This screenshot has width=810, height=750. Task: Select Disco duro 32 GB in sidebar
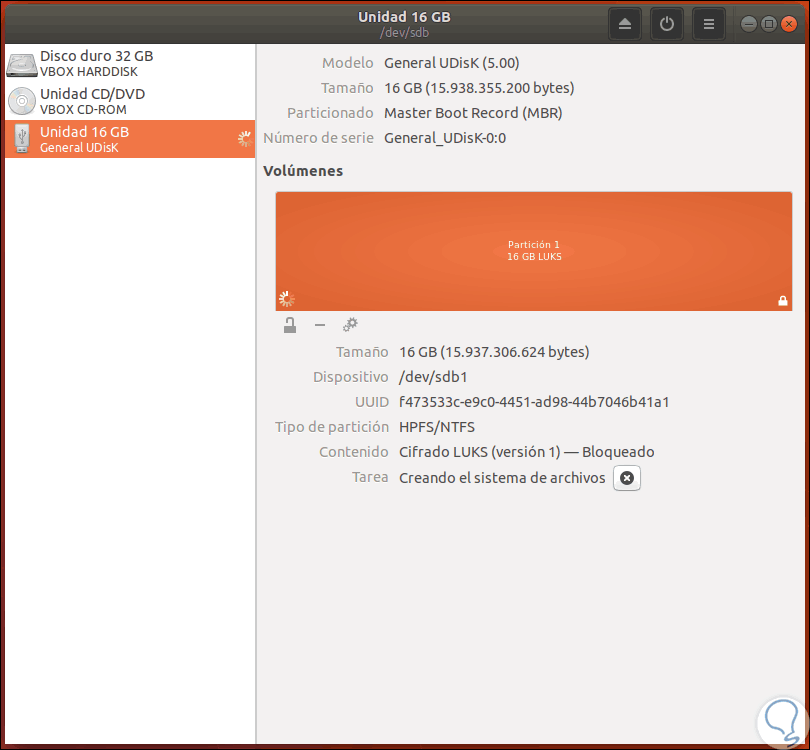[x=130, y=63]
